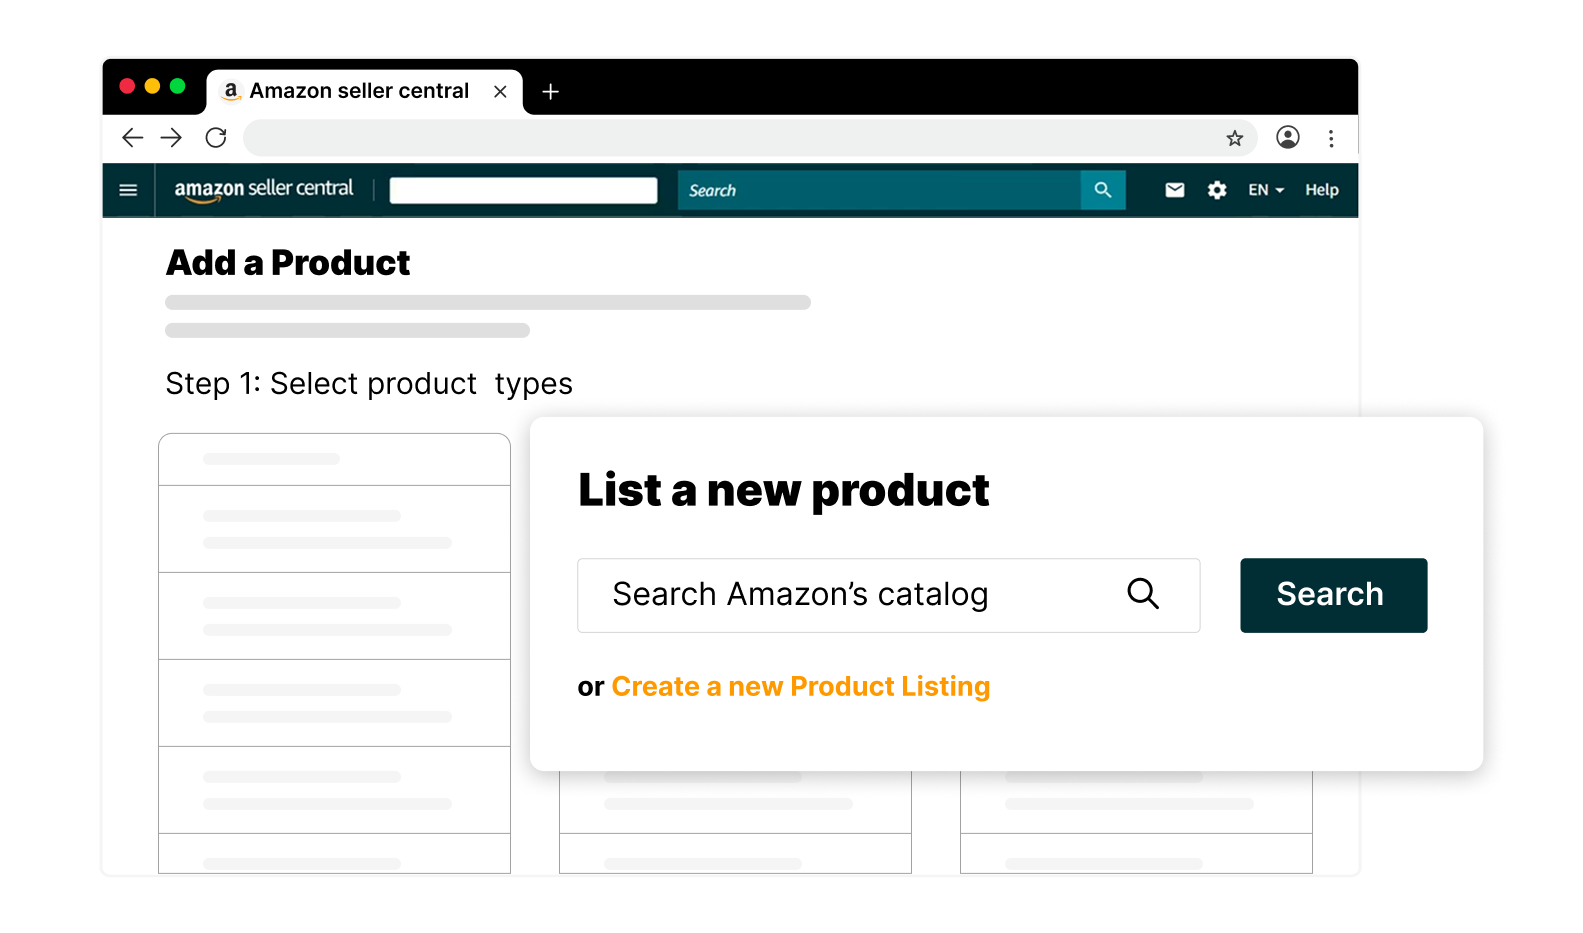Click the Amazon seller central logo
The image size is (1583, 933).
click(x=264, y=189)
